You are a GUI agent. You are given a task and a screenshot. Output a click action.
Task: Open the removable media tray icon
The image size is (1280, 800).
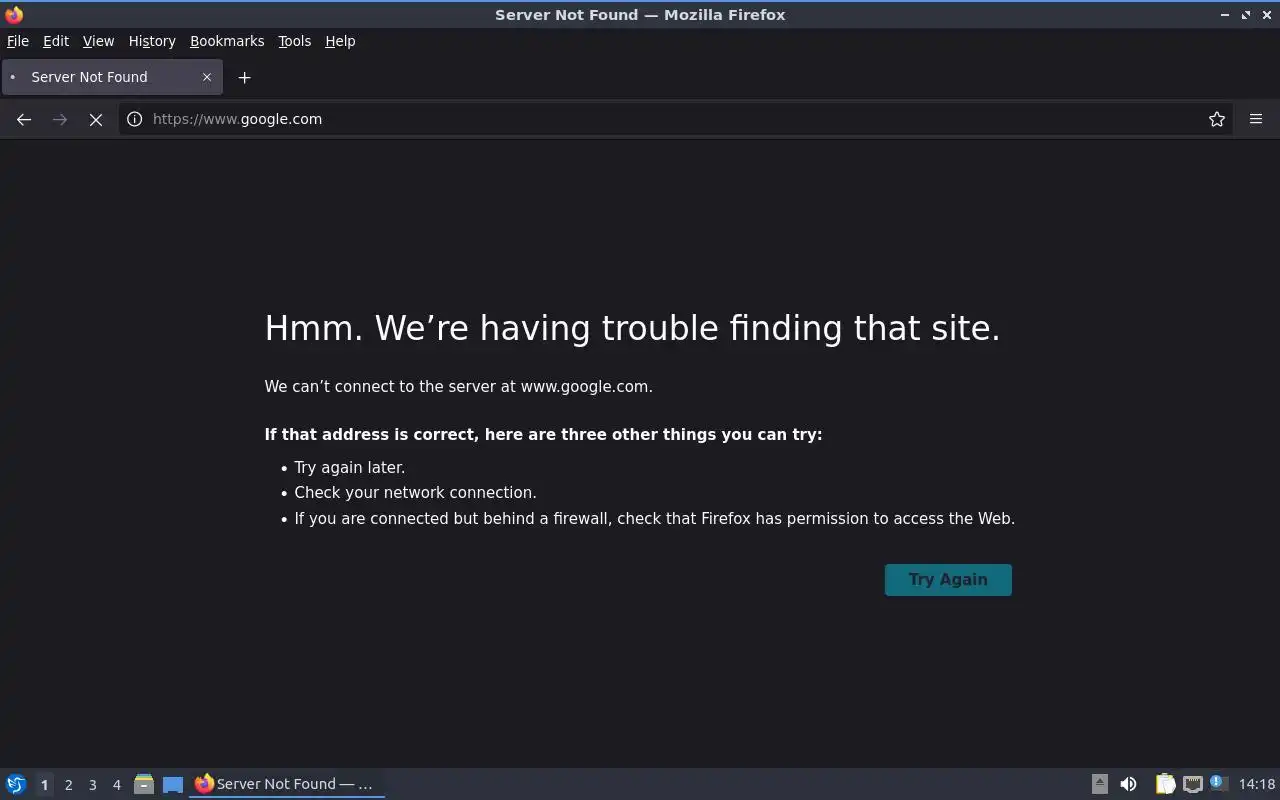[x=1099, y=784]
